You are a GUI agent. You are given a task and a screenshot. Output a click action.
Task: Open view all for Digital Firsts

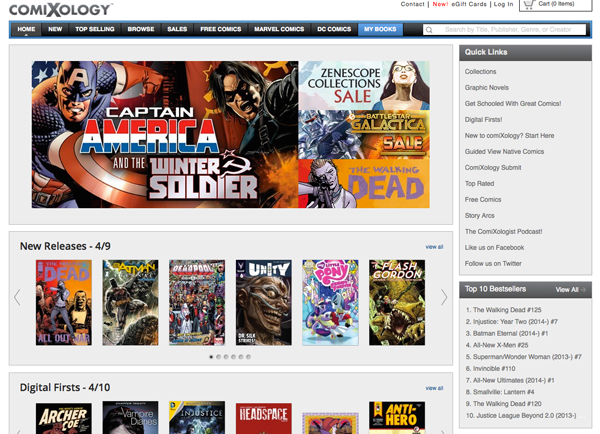(434, 388)
